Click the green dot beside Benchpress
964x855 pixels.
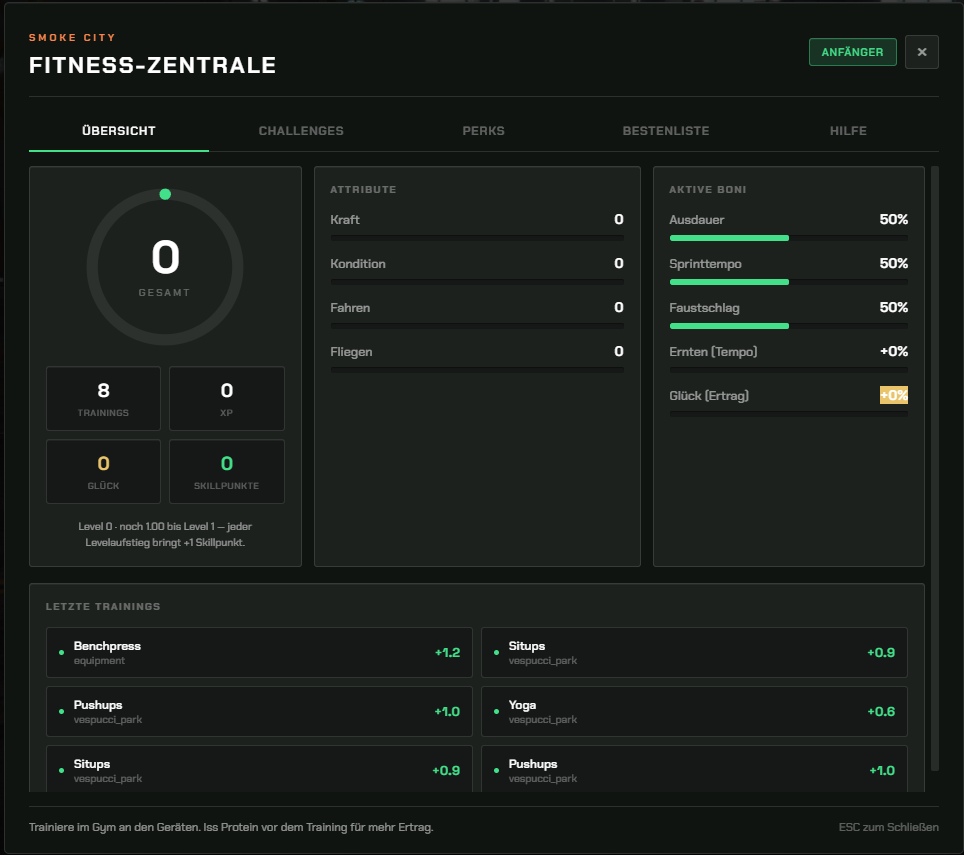point(61,653)
